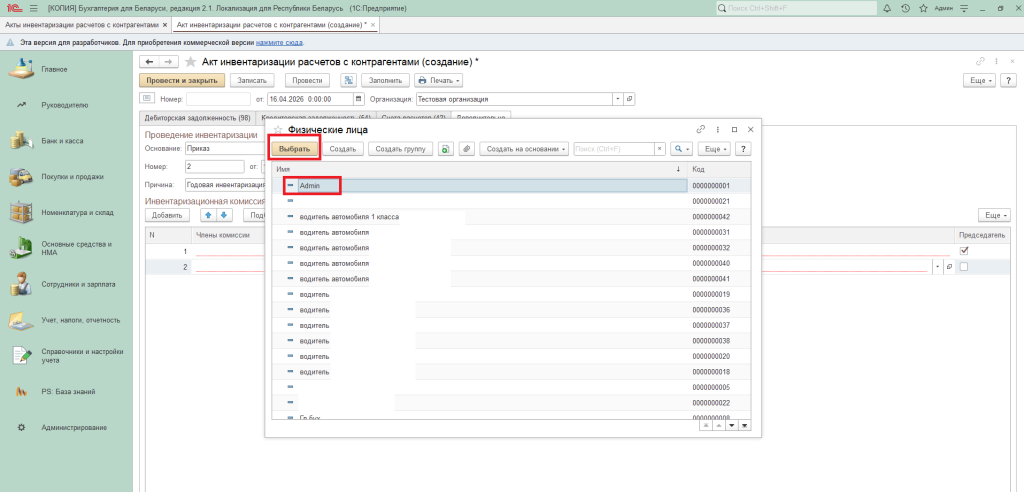1024x492 pixels.
Task: Click the help question mark in dialog
Action: point(743,149)
